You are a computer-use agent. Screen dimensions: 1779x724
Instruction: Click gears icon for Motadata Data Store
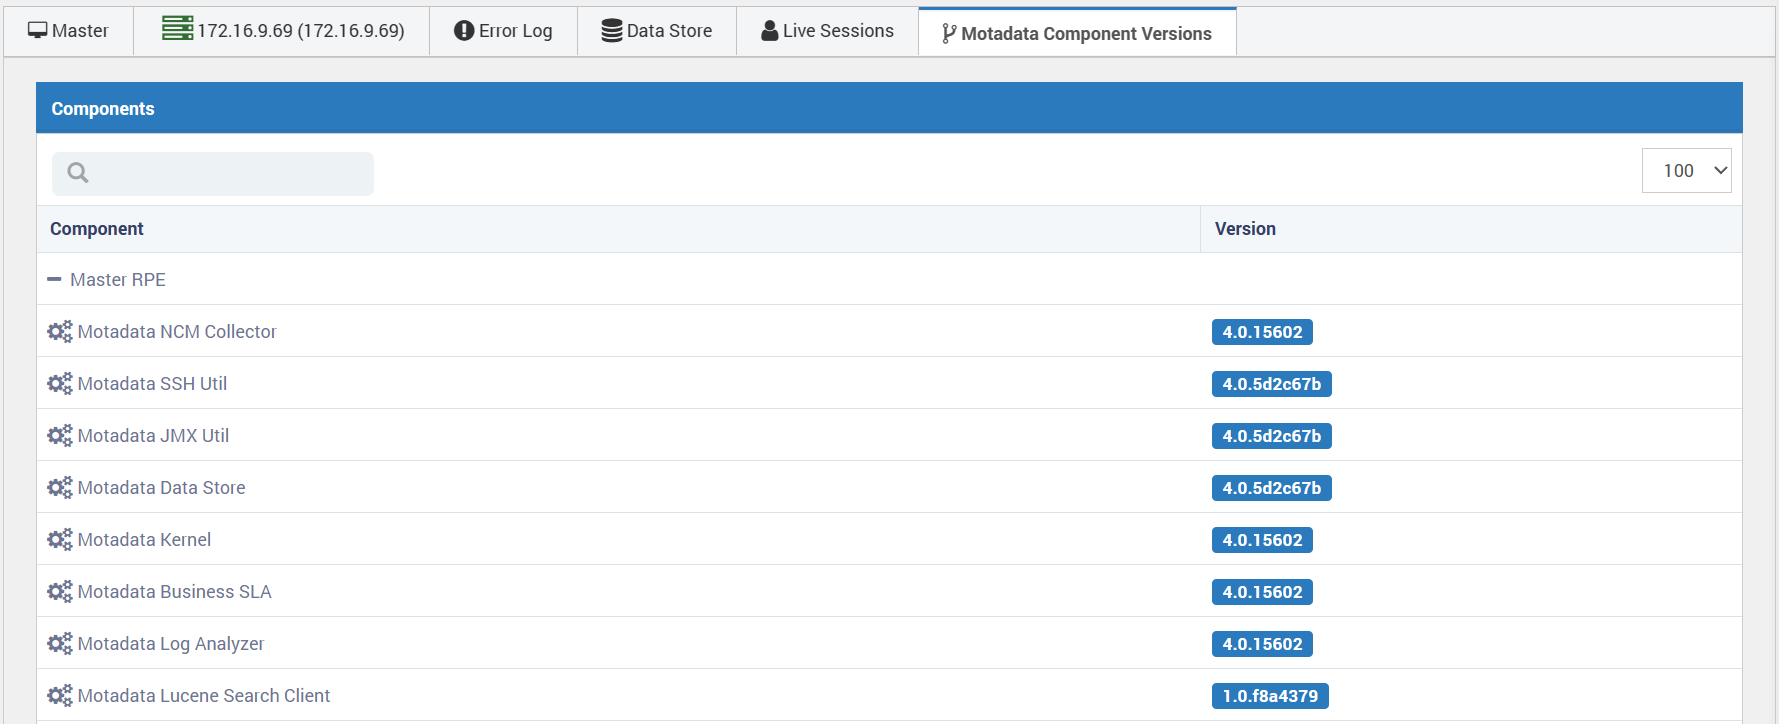point(60,488)
